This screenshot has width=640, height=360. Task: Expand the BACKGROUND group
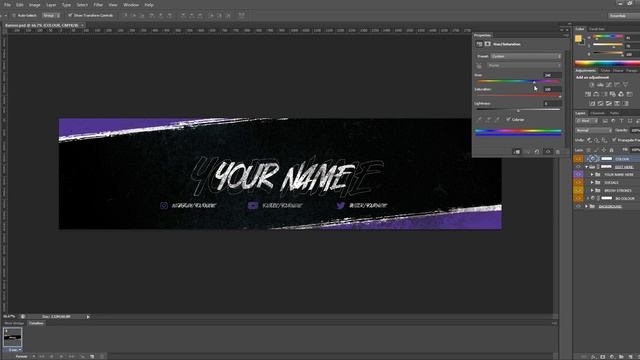[587, 206]
